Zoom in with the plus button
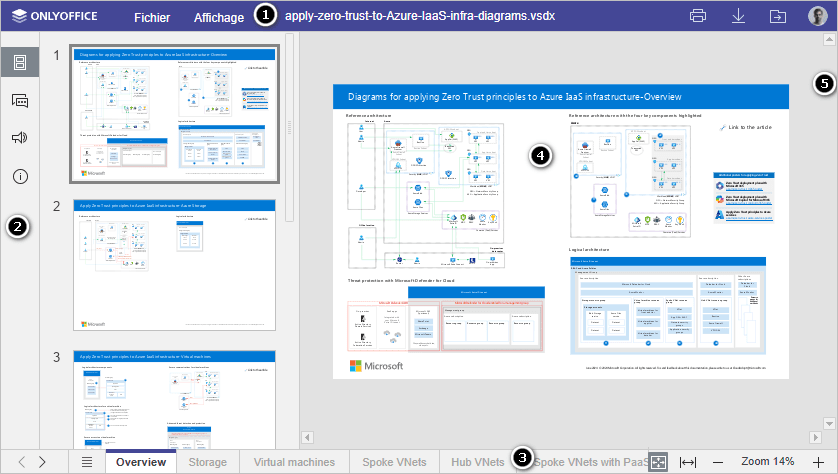The height and width of the screenshot is (474, 838). coord(818,462)
